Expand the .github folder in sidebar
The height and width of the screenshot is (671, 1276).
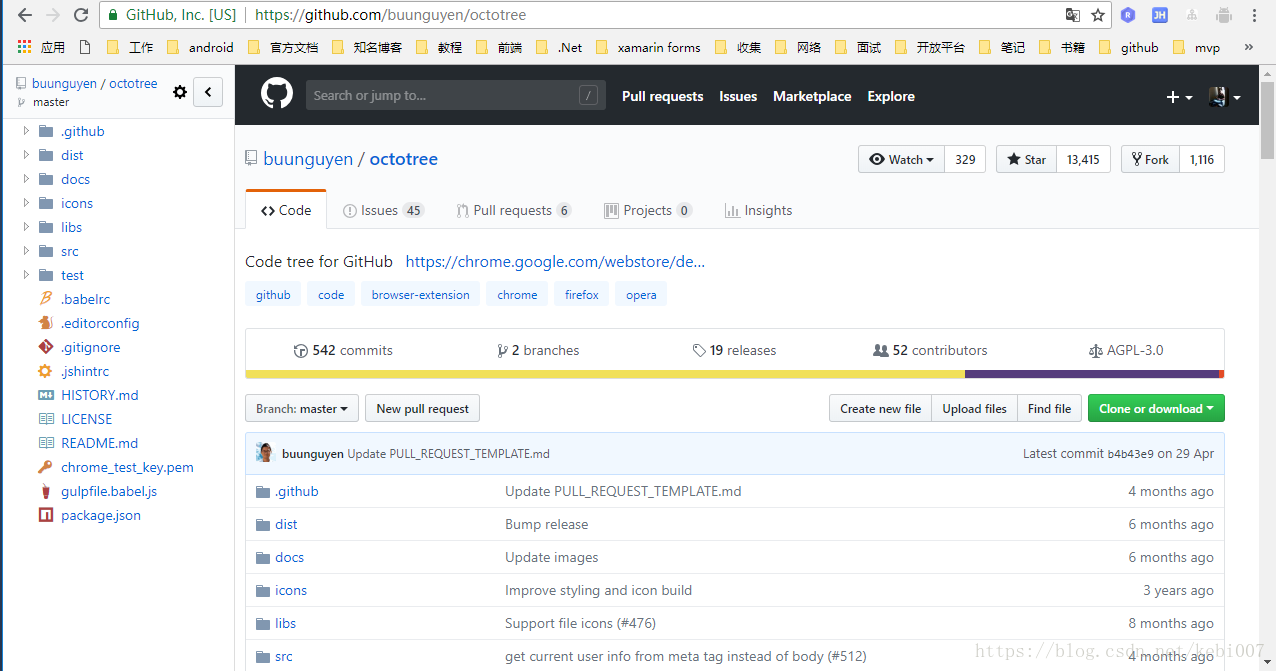coord(26,131)
